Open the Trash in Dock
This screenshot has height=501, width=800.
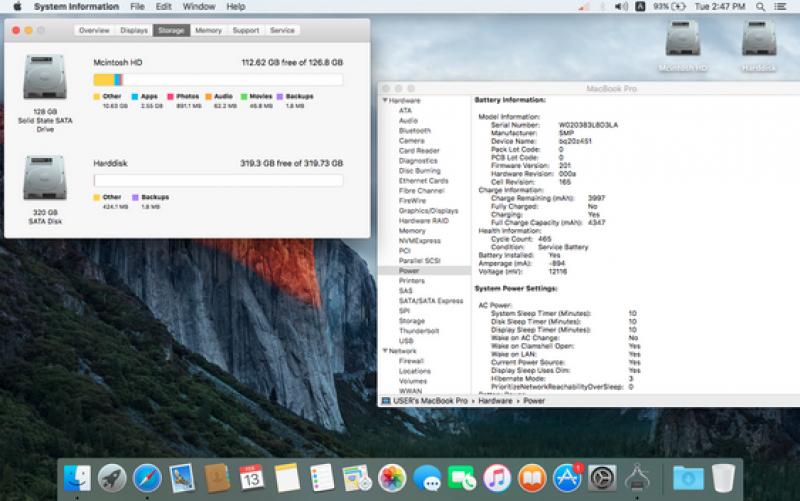click(723, 478)
